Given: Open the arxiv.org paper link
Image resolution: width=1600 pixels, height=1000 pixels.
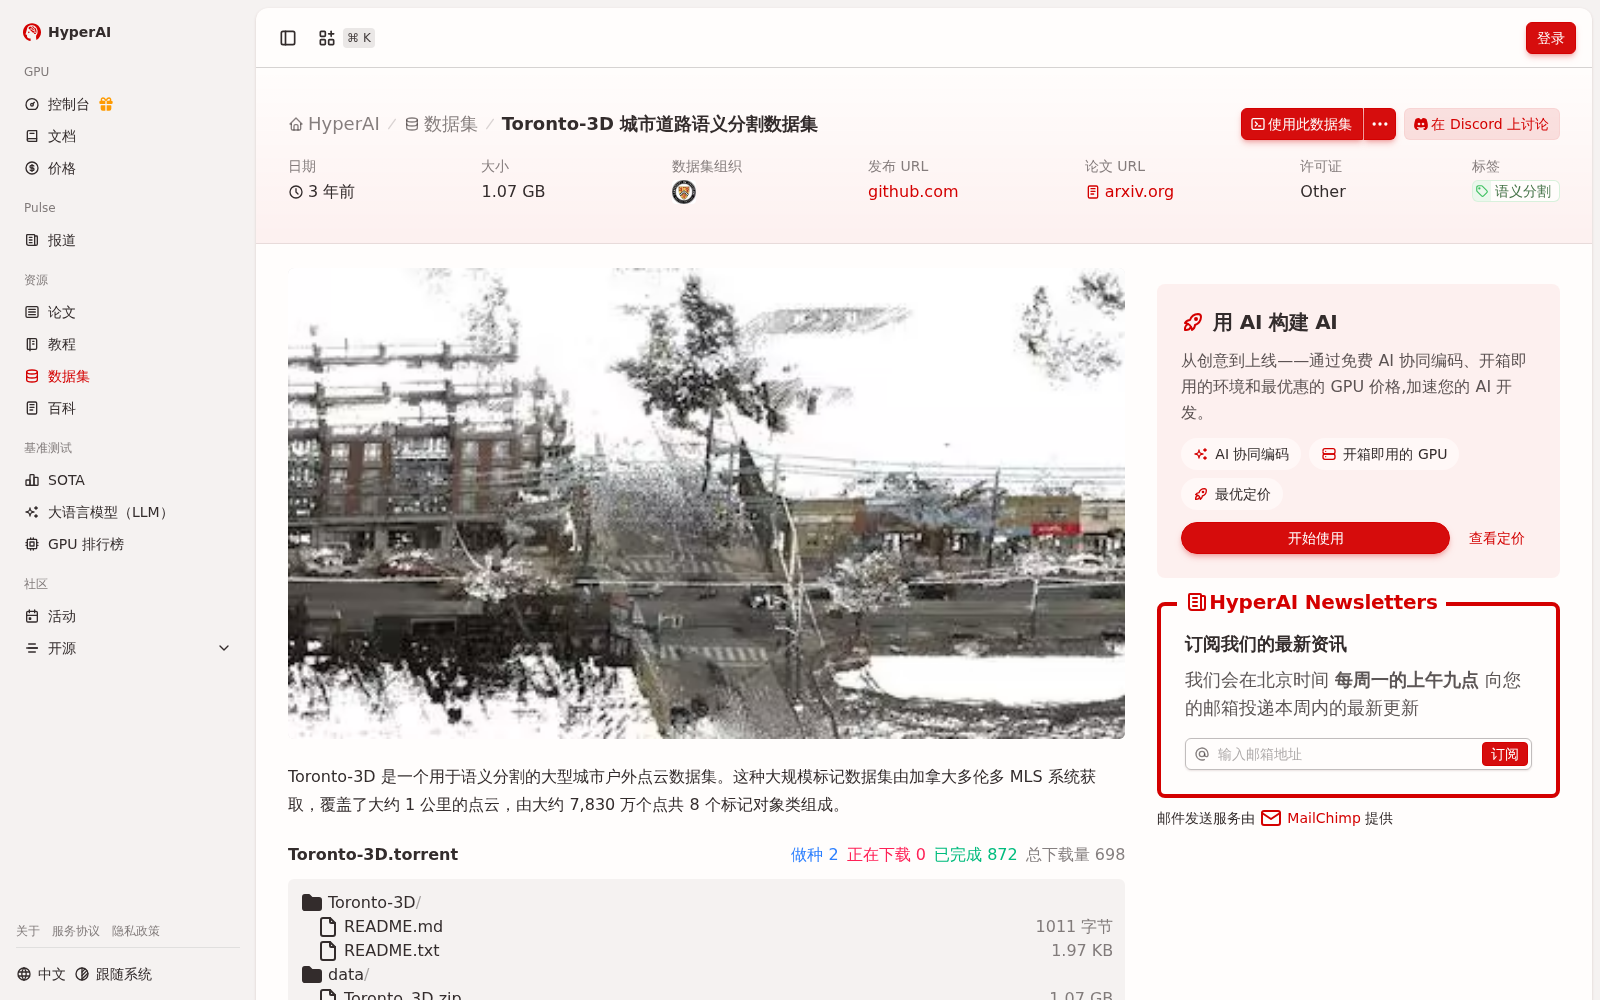Looking at the screenshot, I should click(x=1130, y=191).
